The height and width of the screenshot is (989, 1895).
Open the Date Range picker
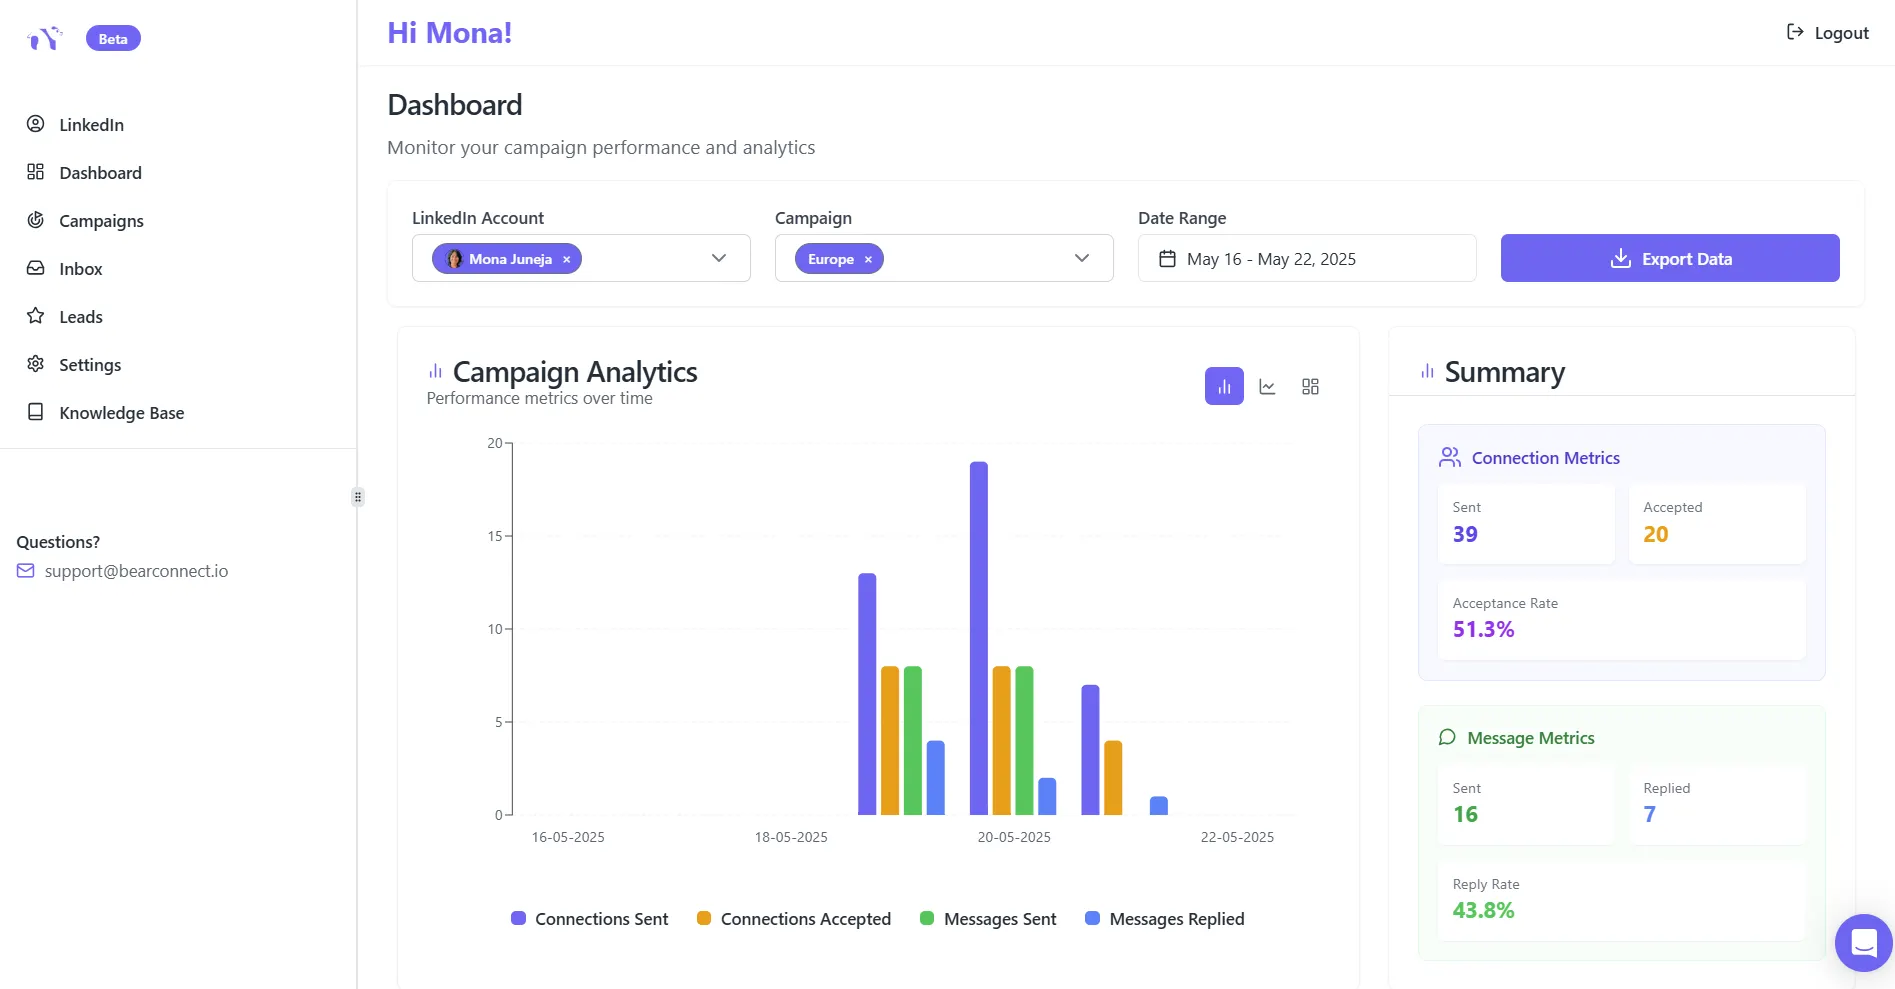click(1306, 258)
